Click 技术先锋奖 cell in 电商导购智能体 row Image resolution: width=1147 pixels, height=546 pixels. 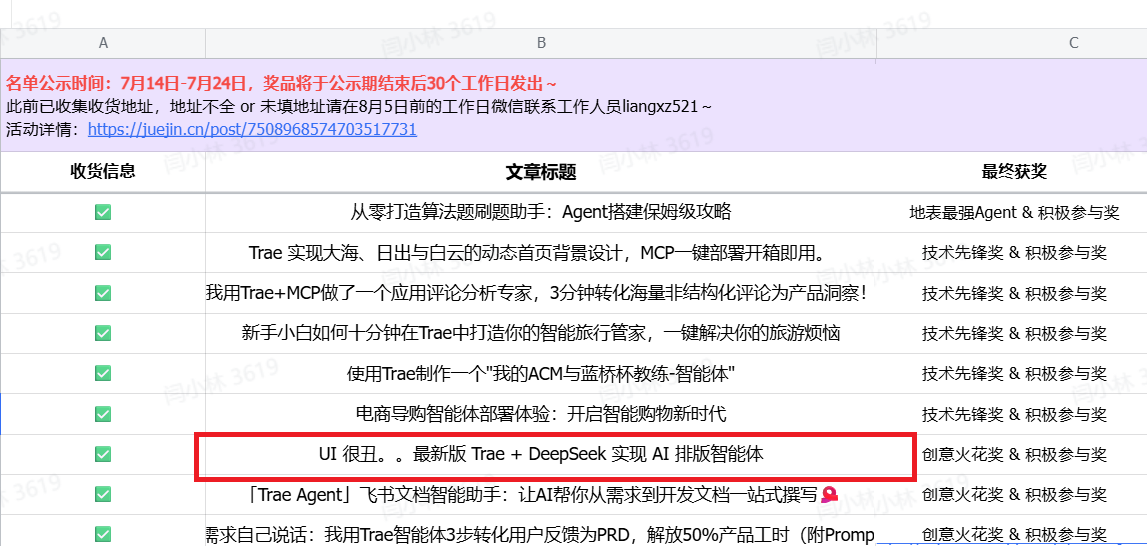coord(1014,414)
